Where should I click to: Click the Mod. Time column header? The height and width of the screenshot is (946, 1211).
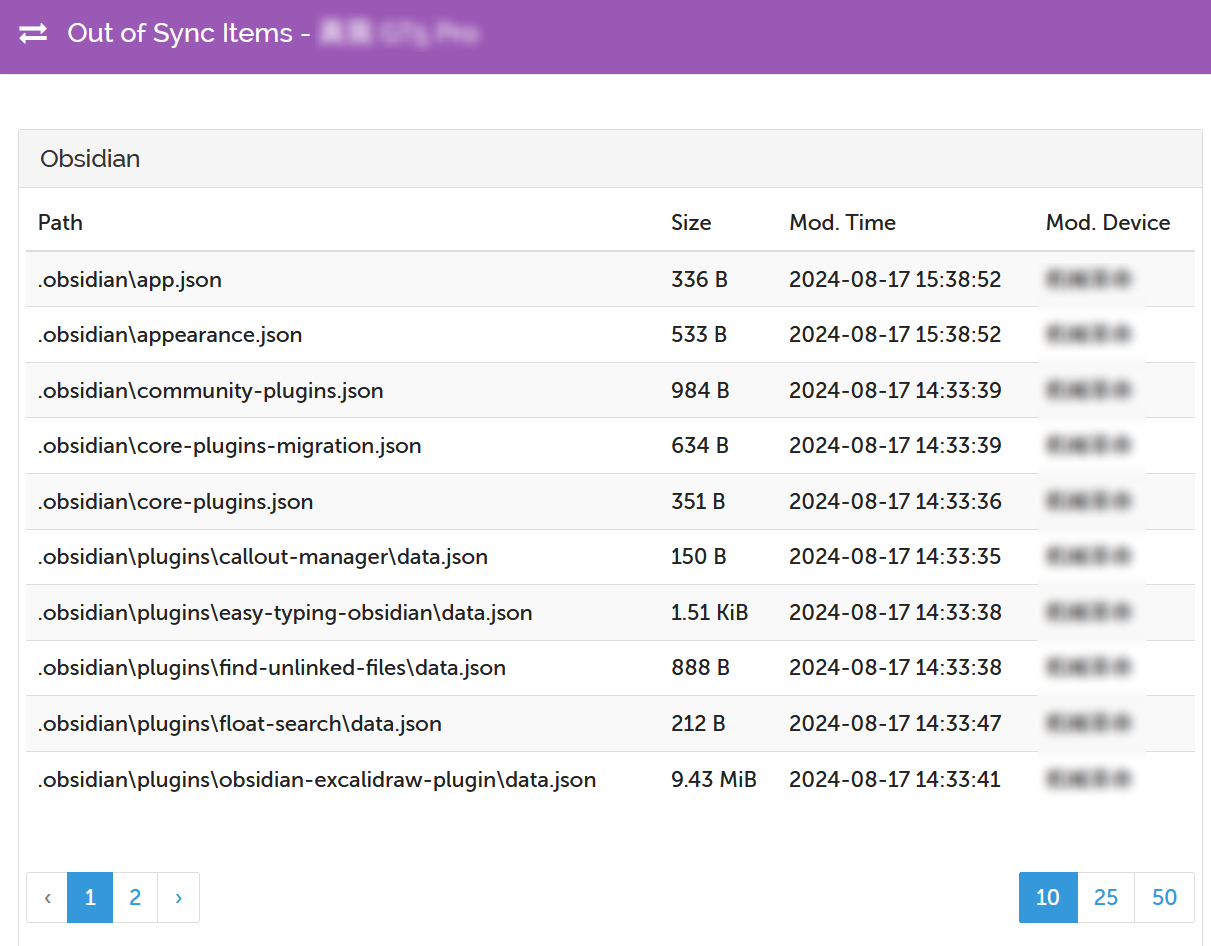pos(842,222)
